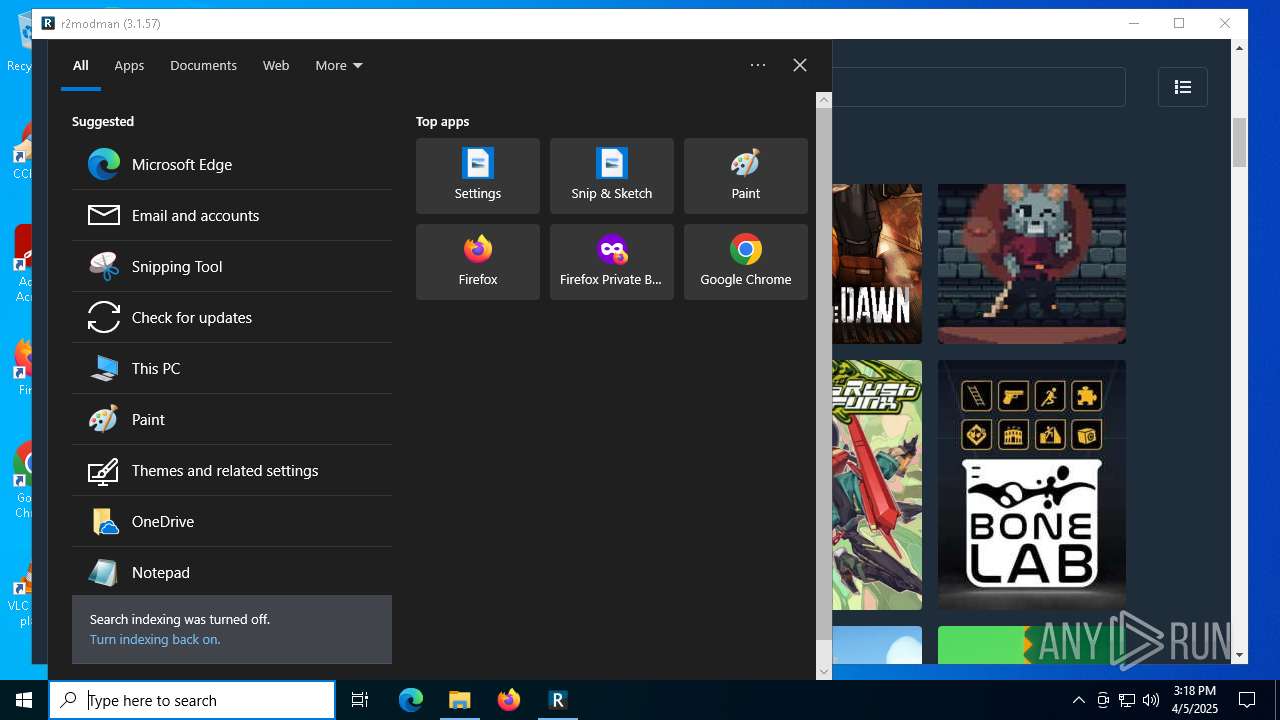Viewport: 1280px width, 720px height.
Task: Launch Snipping Tool from the Suggested list
Action: point(232,266)
